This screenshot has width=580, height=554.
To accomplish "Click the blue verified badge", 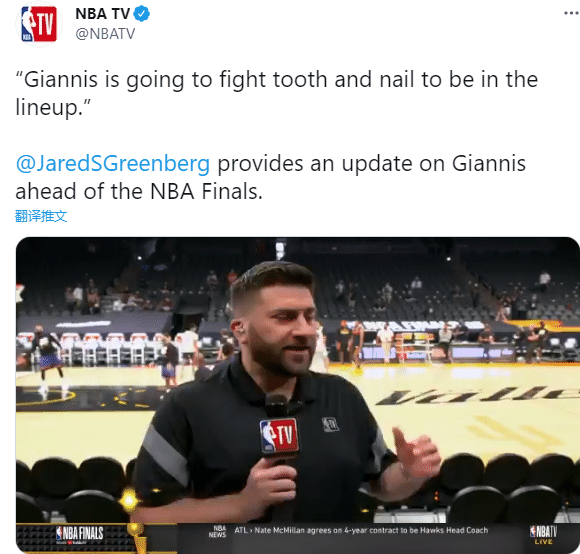I will click(141, 14).
